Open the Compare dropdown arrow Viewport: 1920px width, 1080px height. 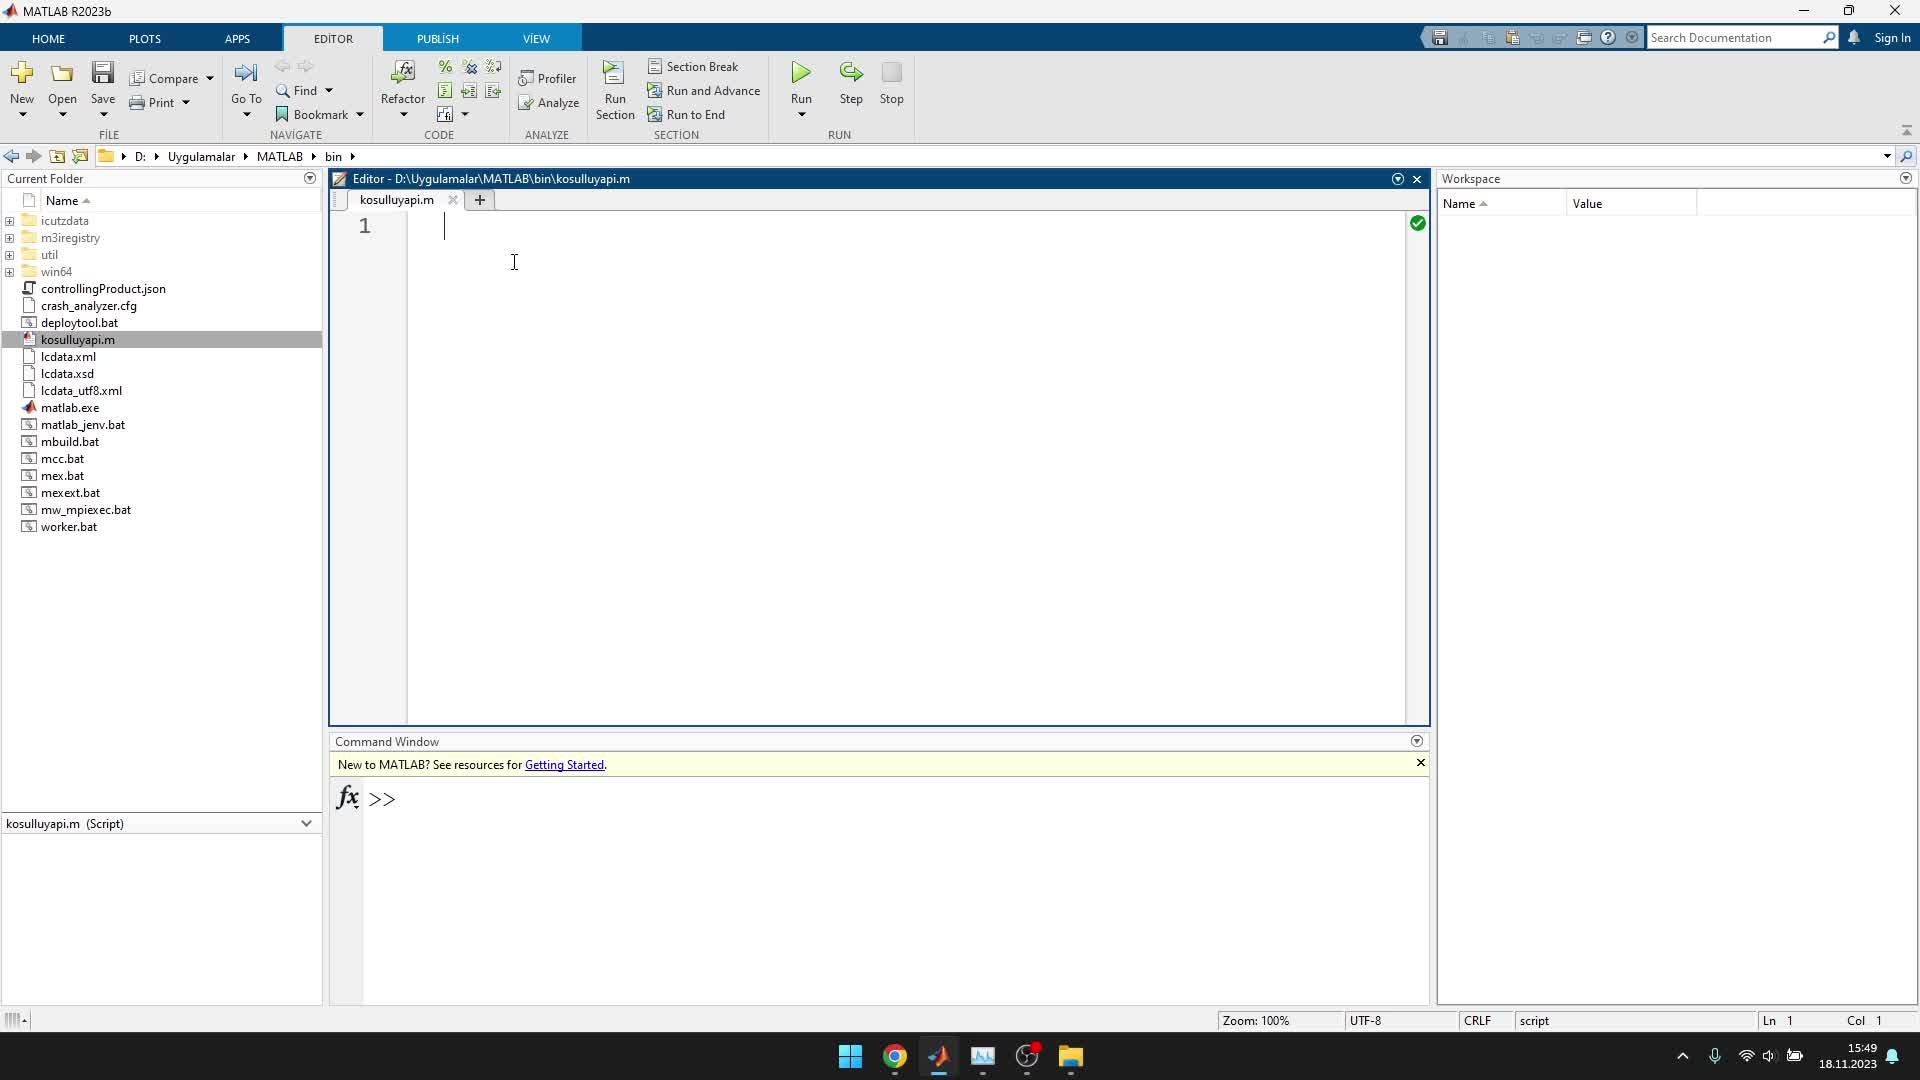(210, 79)
